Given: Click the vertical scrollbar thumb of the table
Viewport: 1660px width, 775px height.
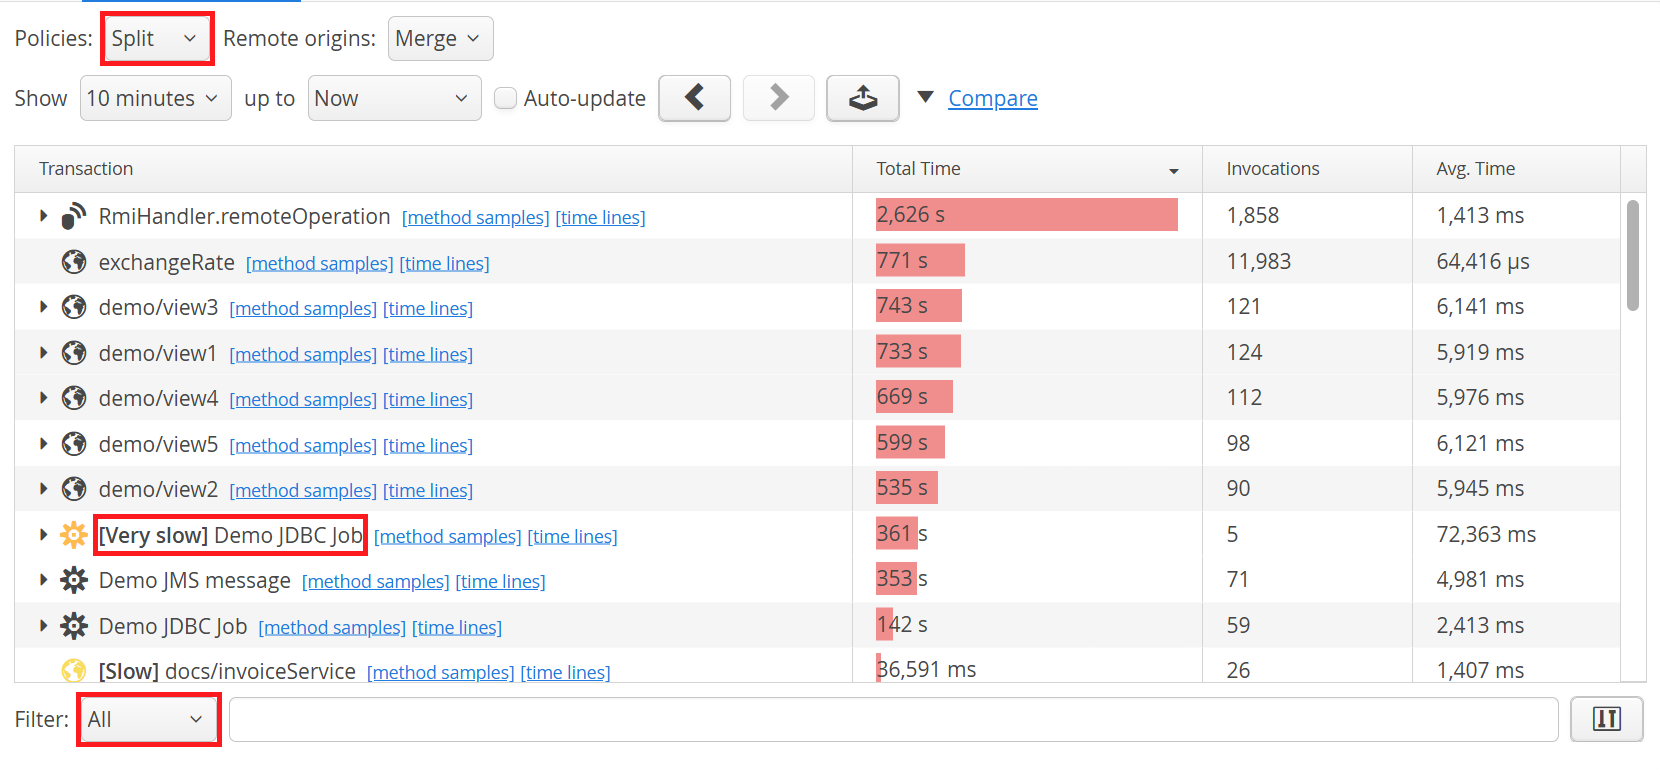Looking at the screenshot, I should [1633, 255].
